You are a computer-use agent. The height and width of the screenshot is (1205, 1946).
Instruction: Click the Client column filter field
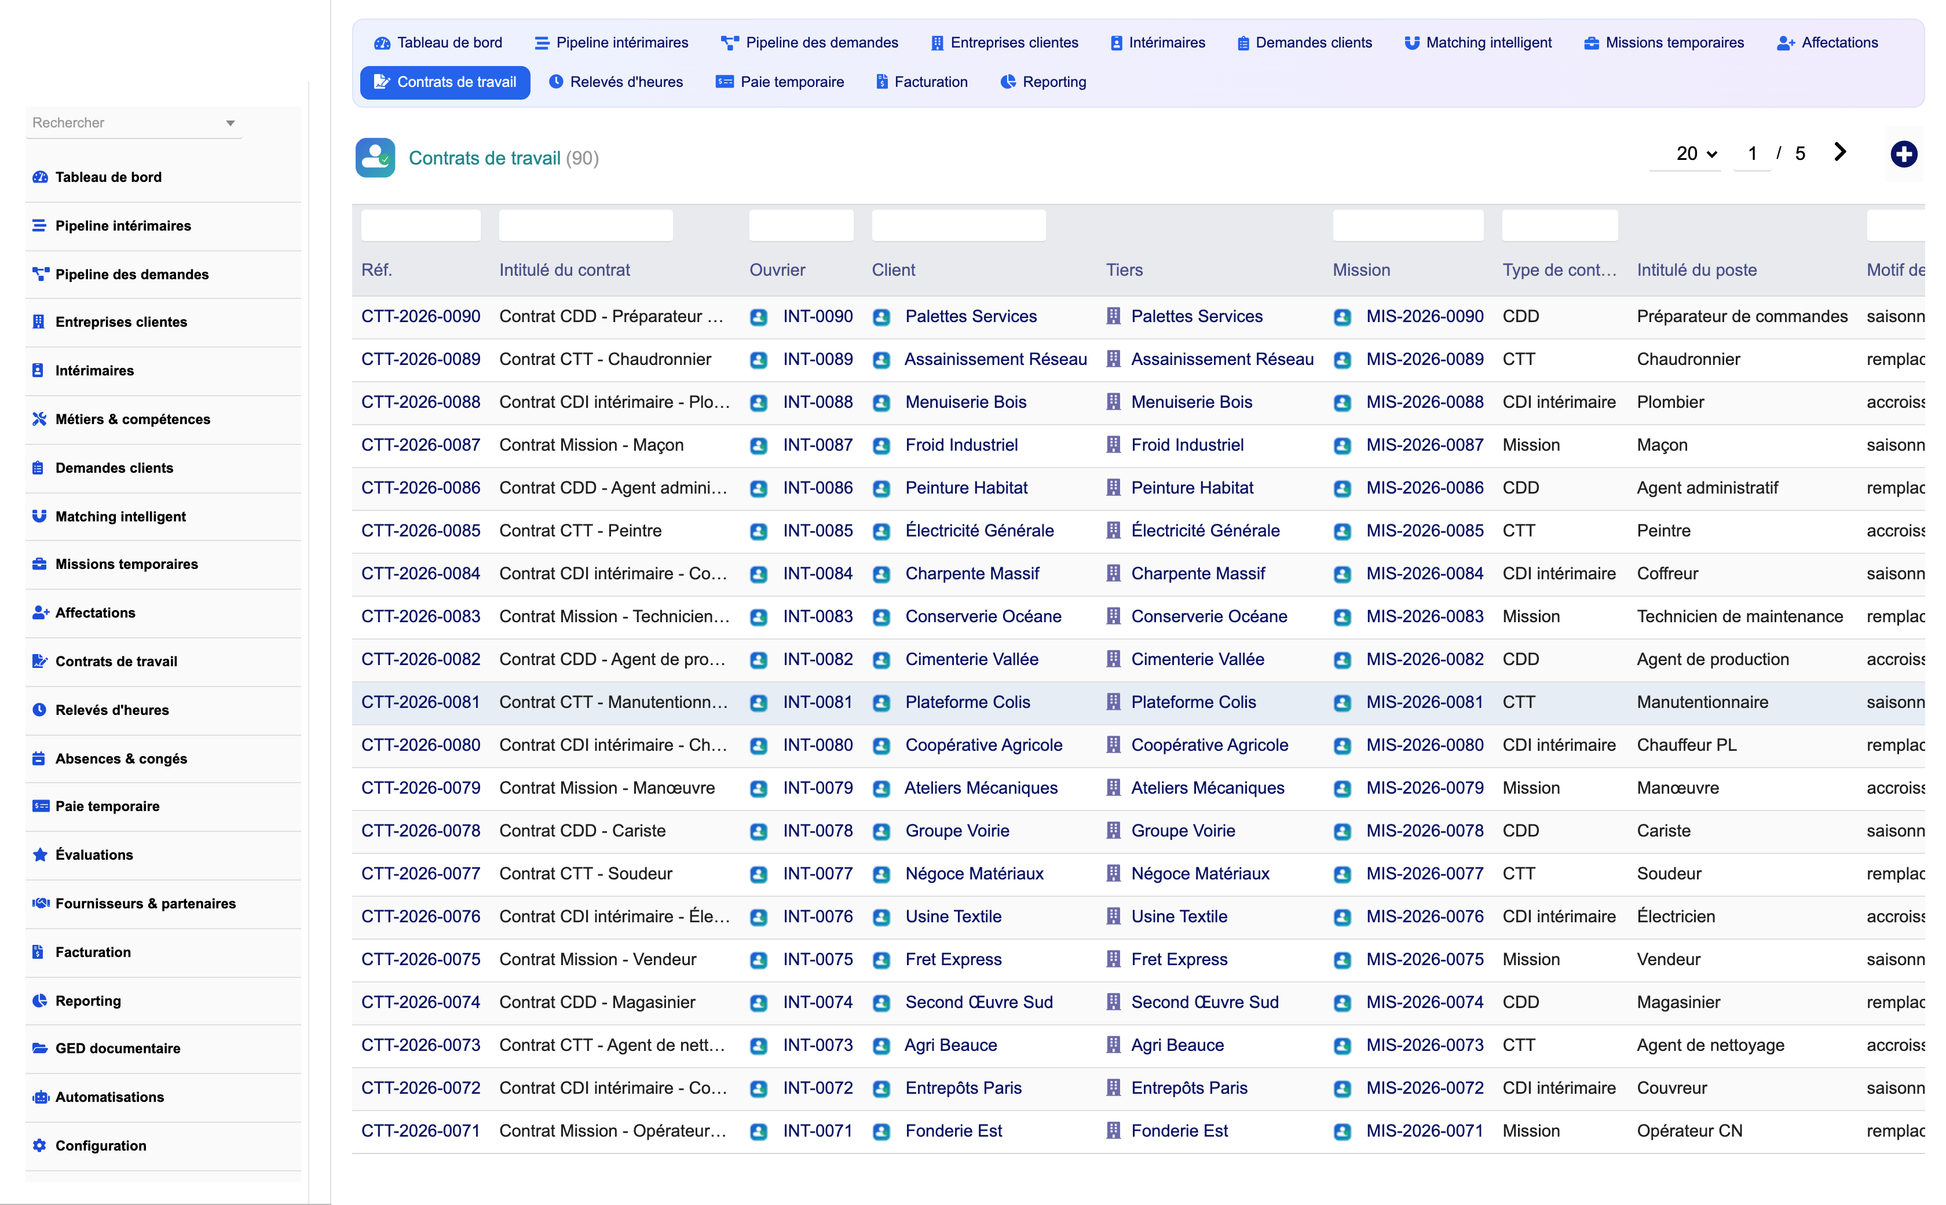click(959, 225)
